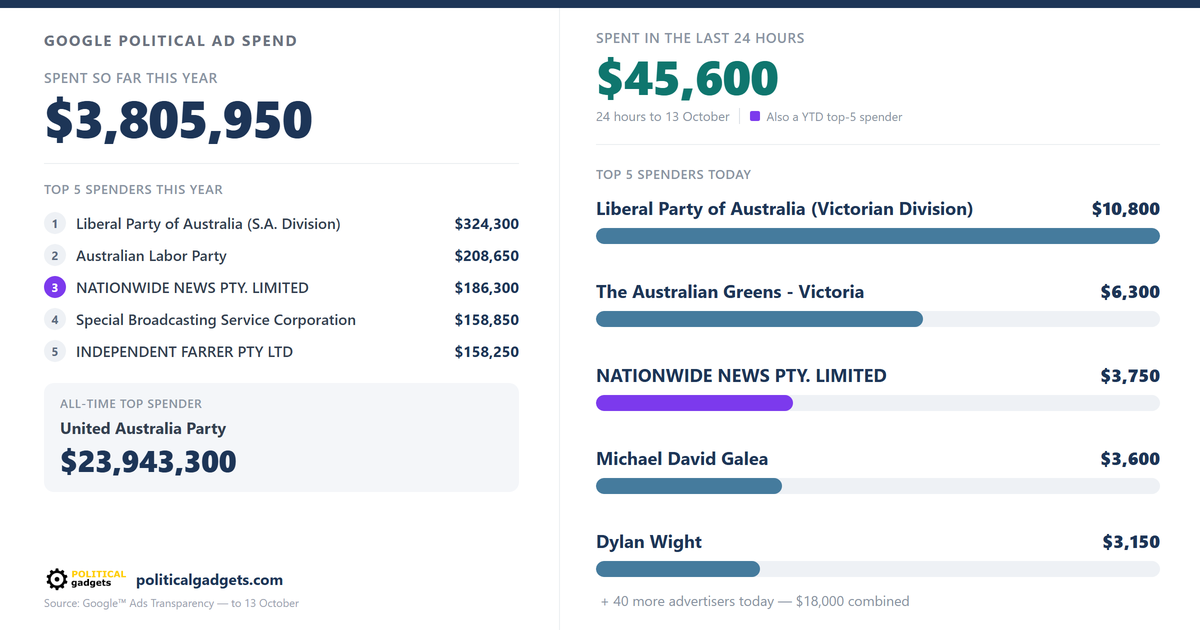Click rank badge 2 beside Australian Labor Party

click(55, 256)
